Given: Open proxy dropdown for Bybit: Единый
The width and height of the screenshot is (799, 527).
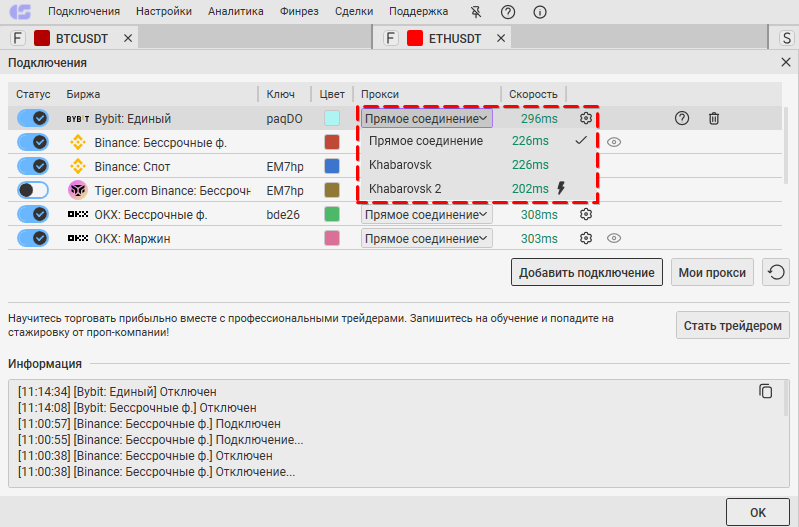Looking at the screenshot, I should click(427, 118).
